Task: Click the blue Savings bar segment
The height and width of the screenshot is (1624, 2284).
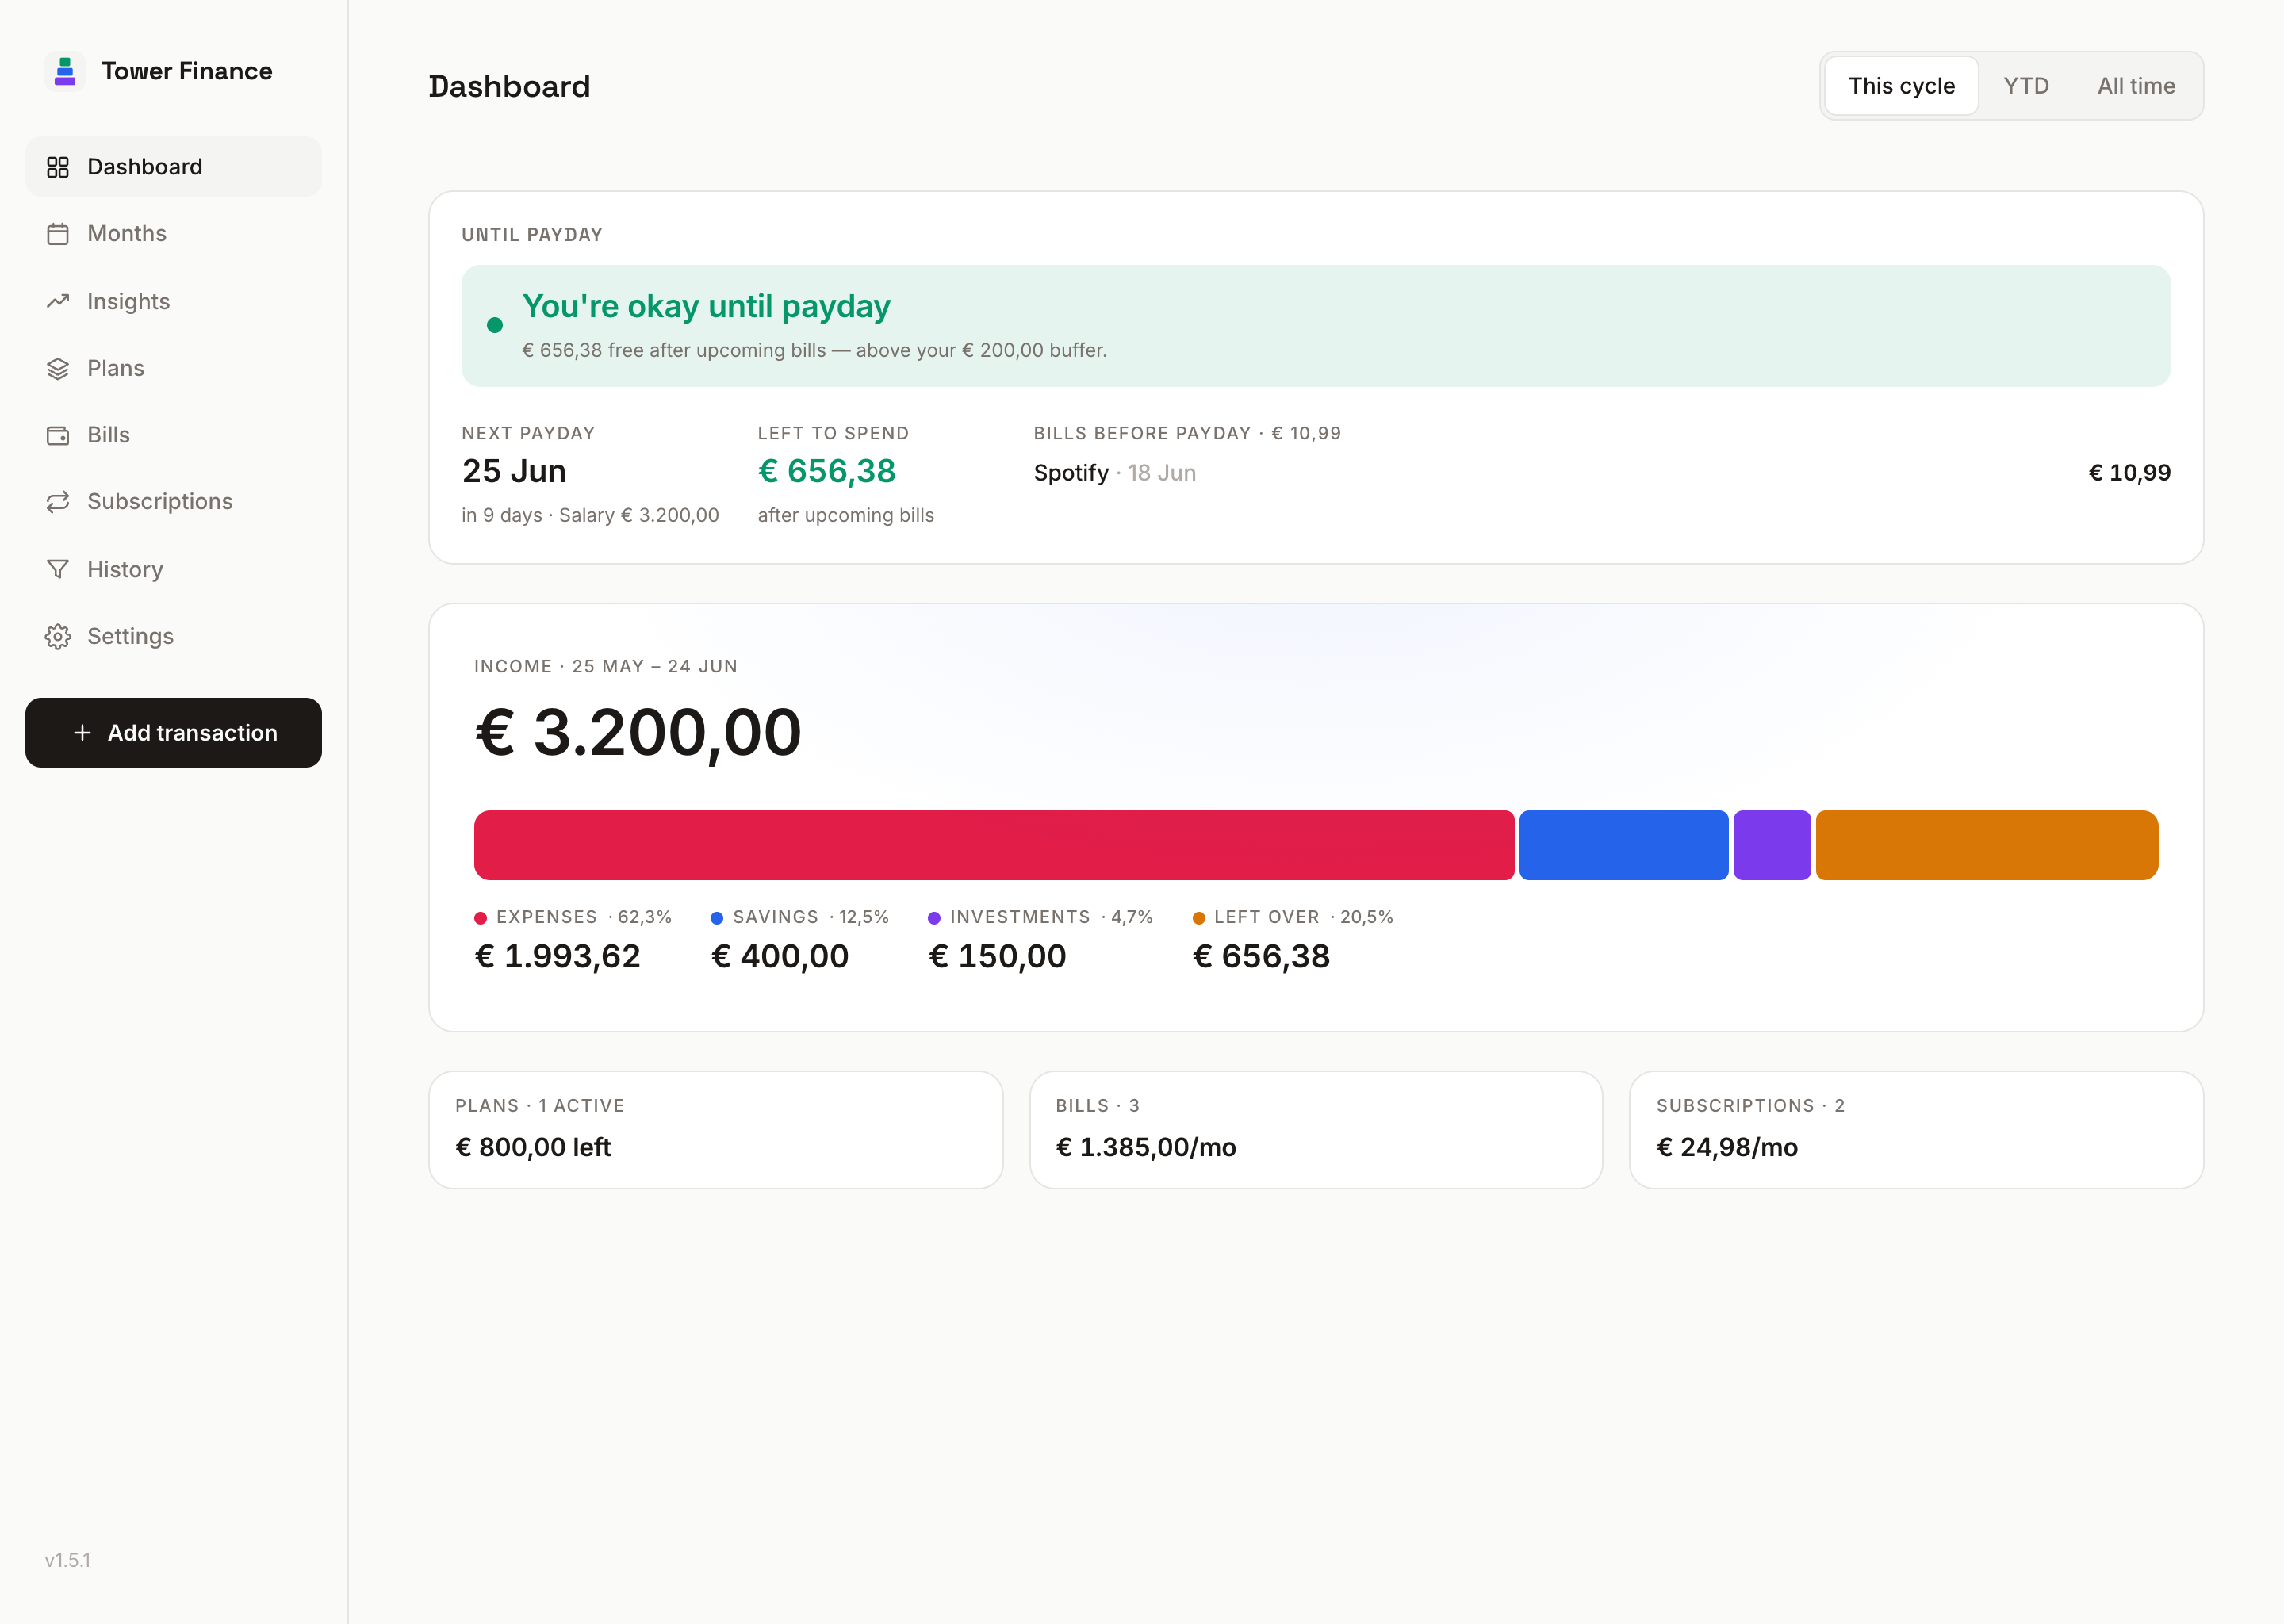Action: pyautogui.click(x=1623, y=845)
